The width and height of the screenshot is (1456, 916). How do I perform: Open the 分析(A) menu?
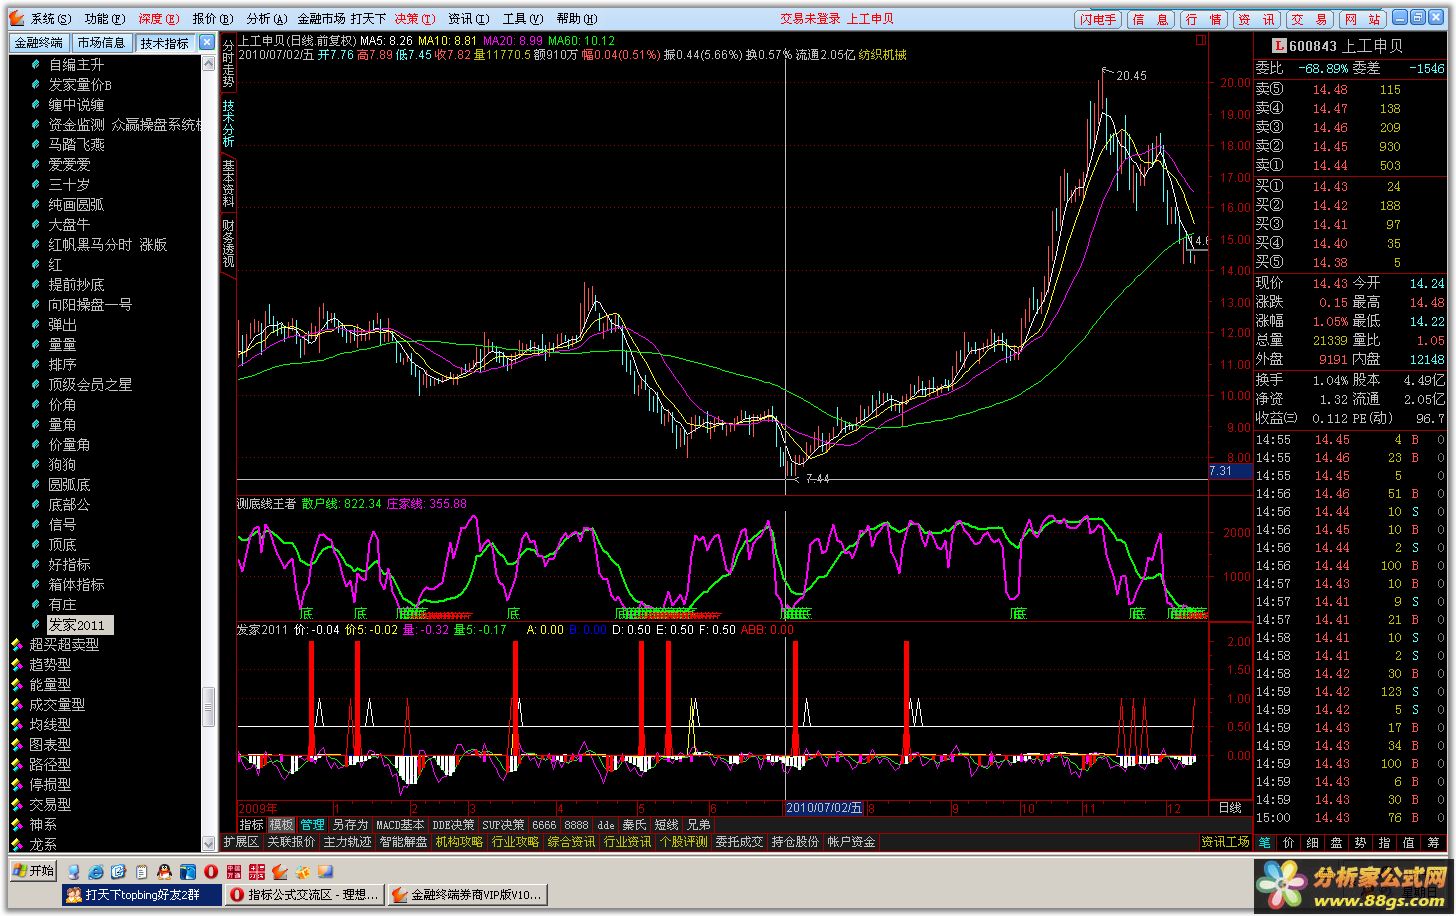click(266, 19)
